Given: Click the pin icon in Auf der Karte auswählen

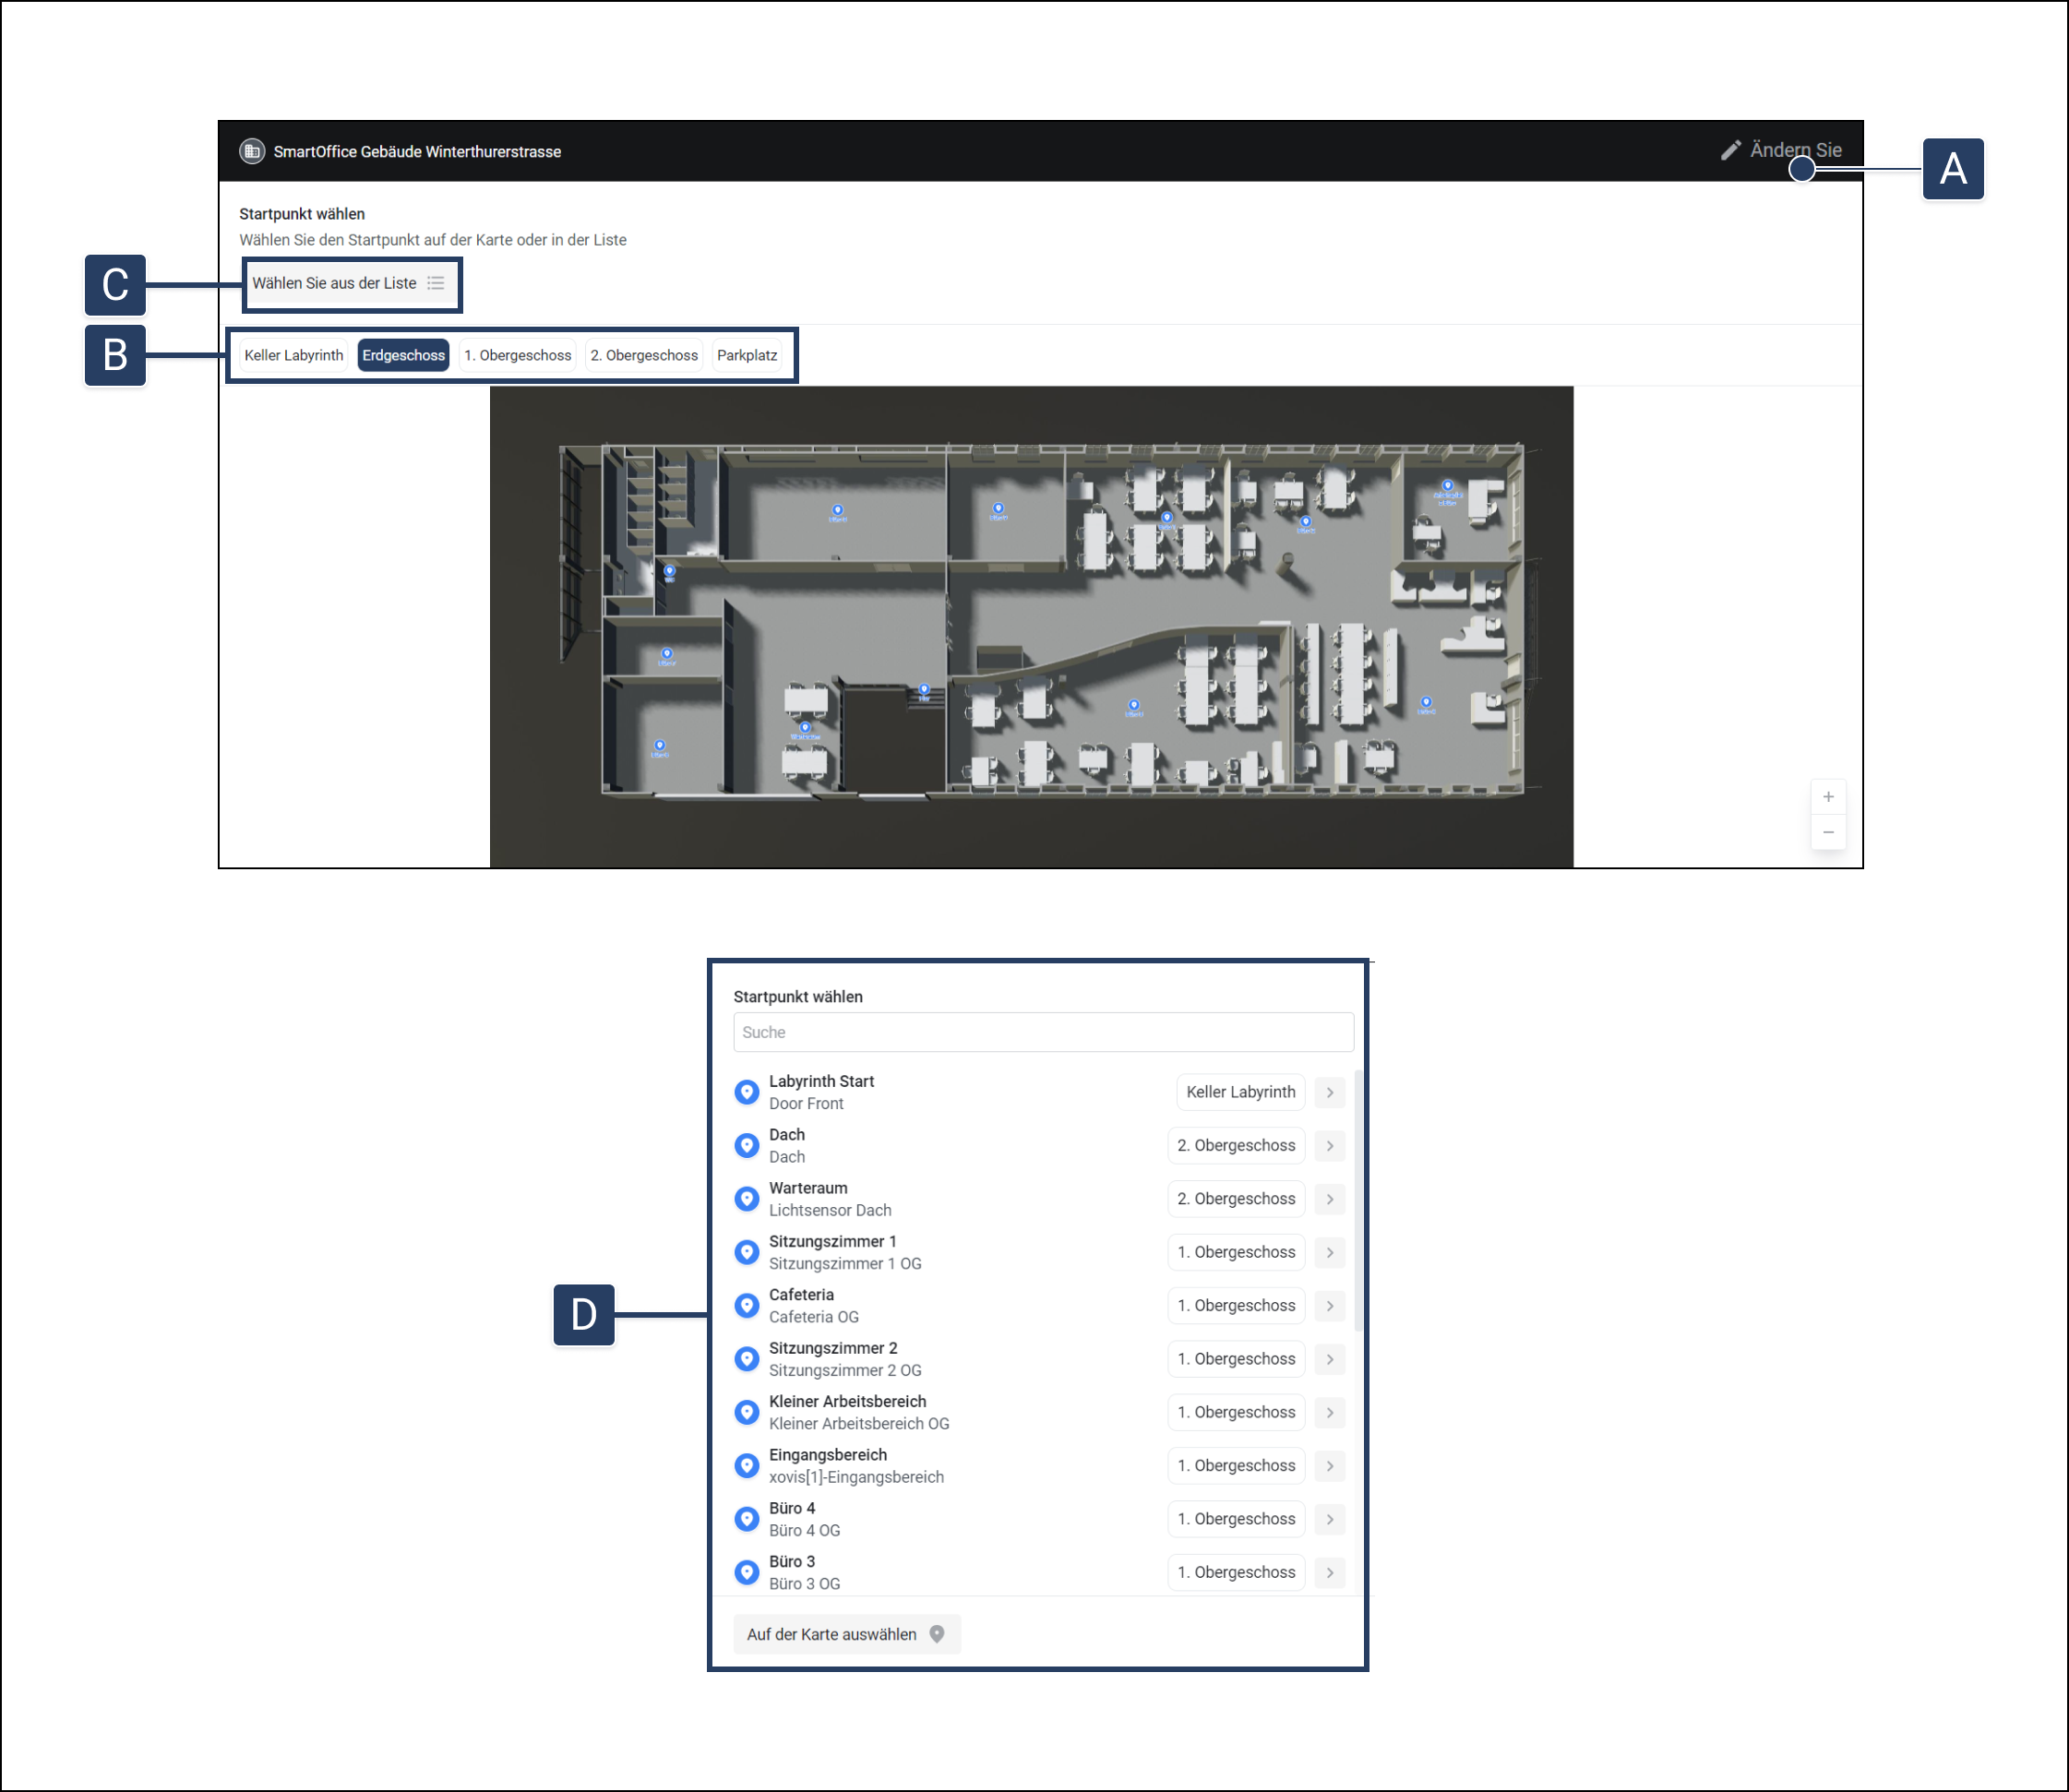Looking at the screenshot, I should coord(936,1634).
